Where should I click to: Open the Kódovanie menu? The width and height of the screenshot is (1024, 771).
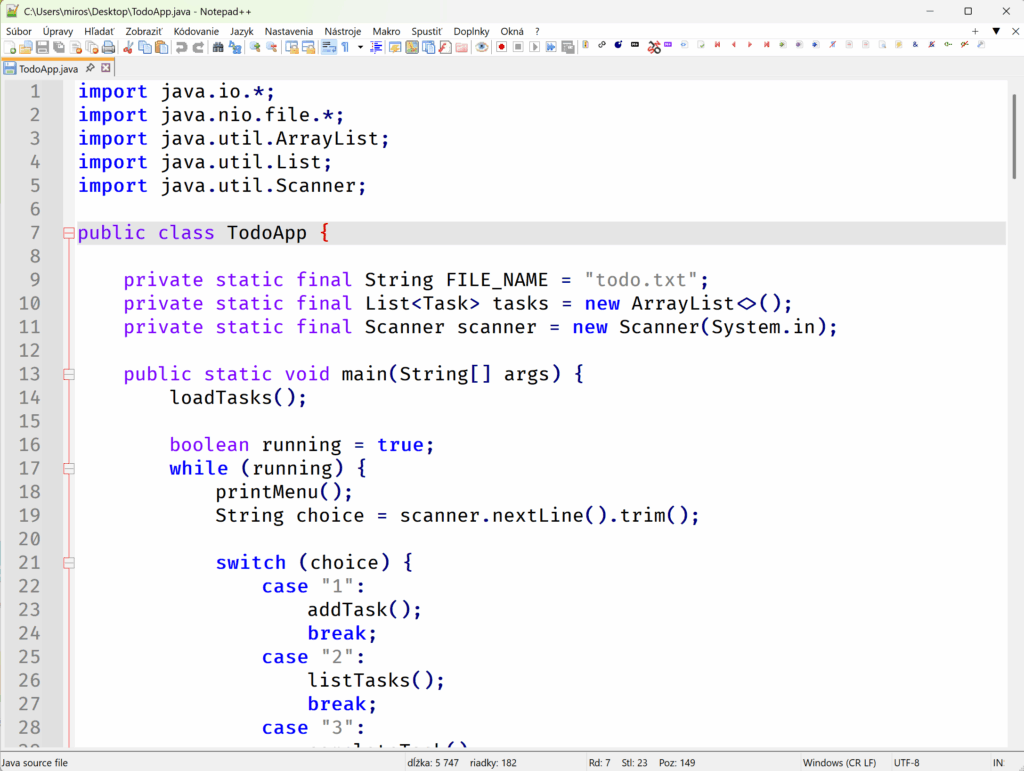tap(196, 31)
